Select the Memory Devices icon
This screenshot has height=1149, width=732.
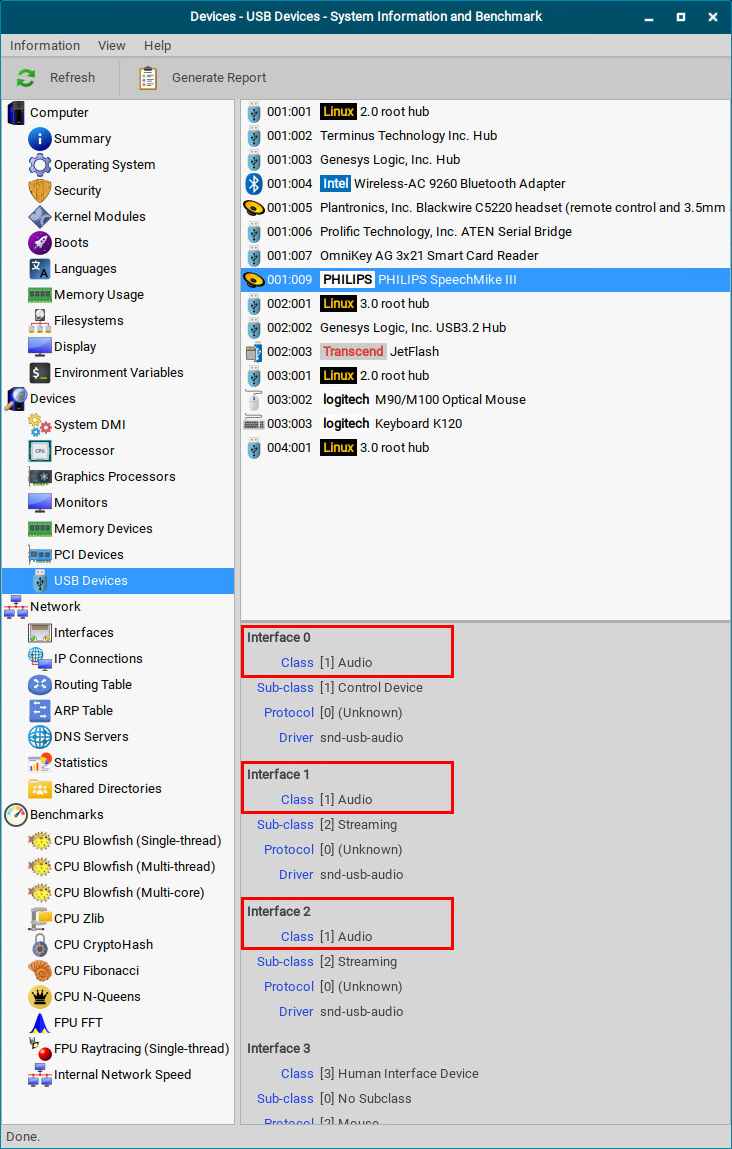tap(40, 528)
